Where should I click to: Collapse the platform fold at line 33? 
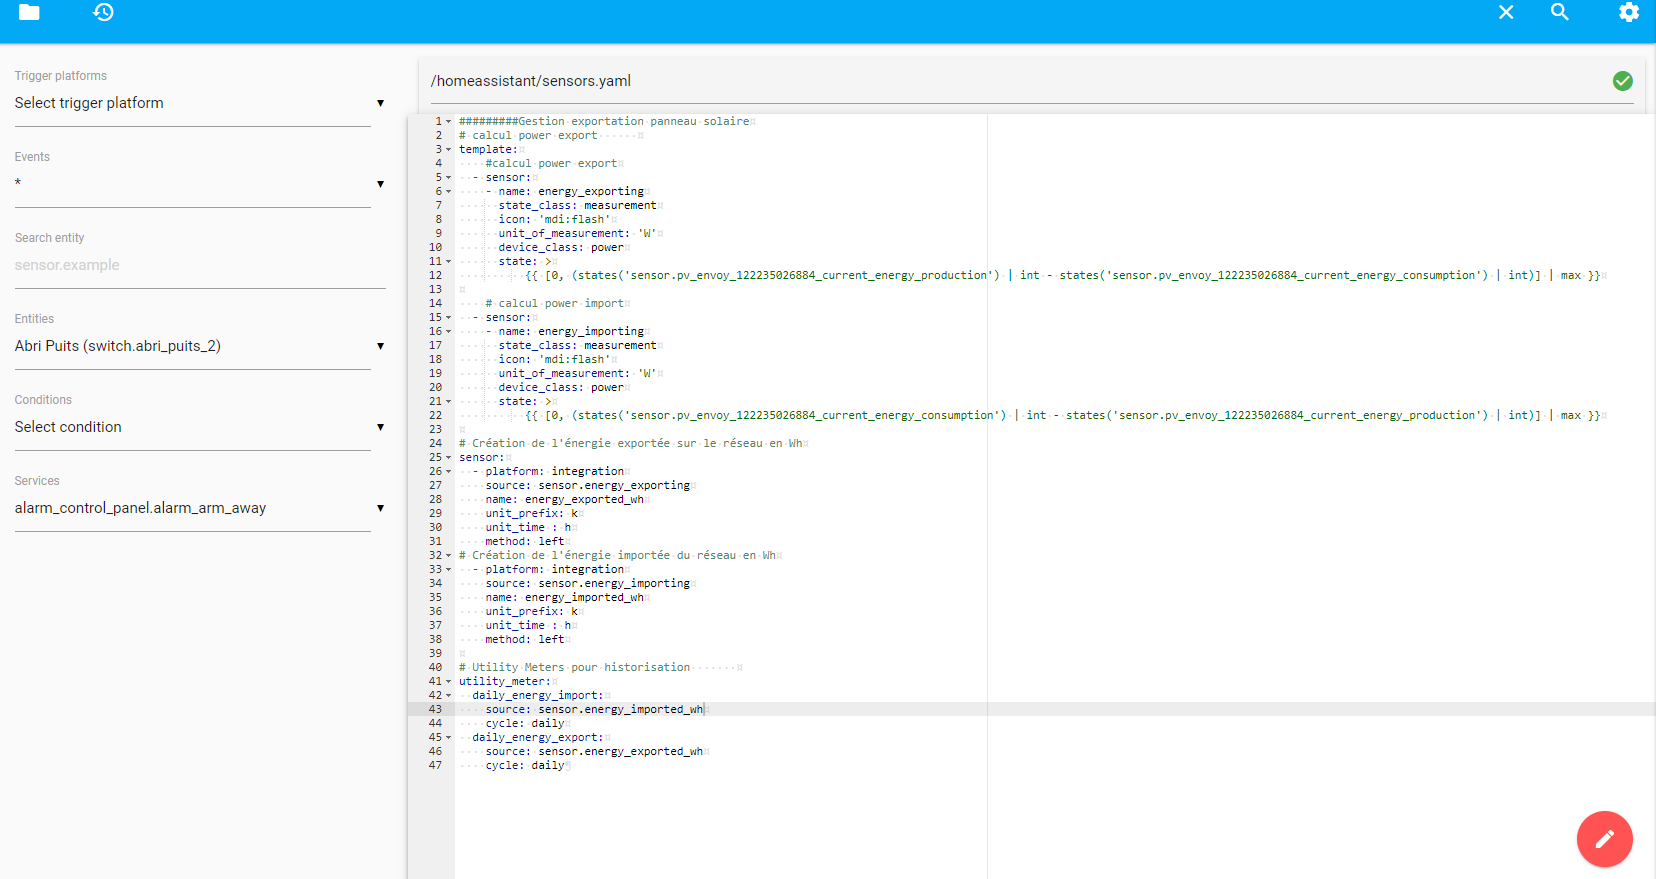(449, 569)
